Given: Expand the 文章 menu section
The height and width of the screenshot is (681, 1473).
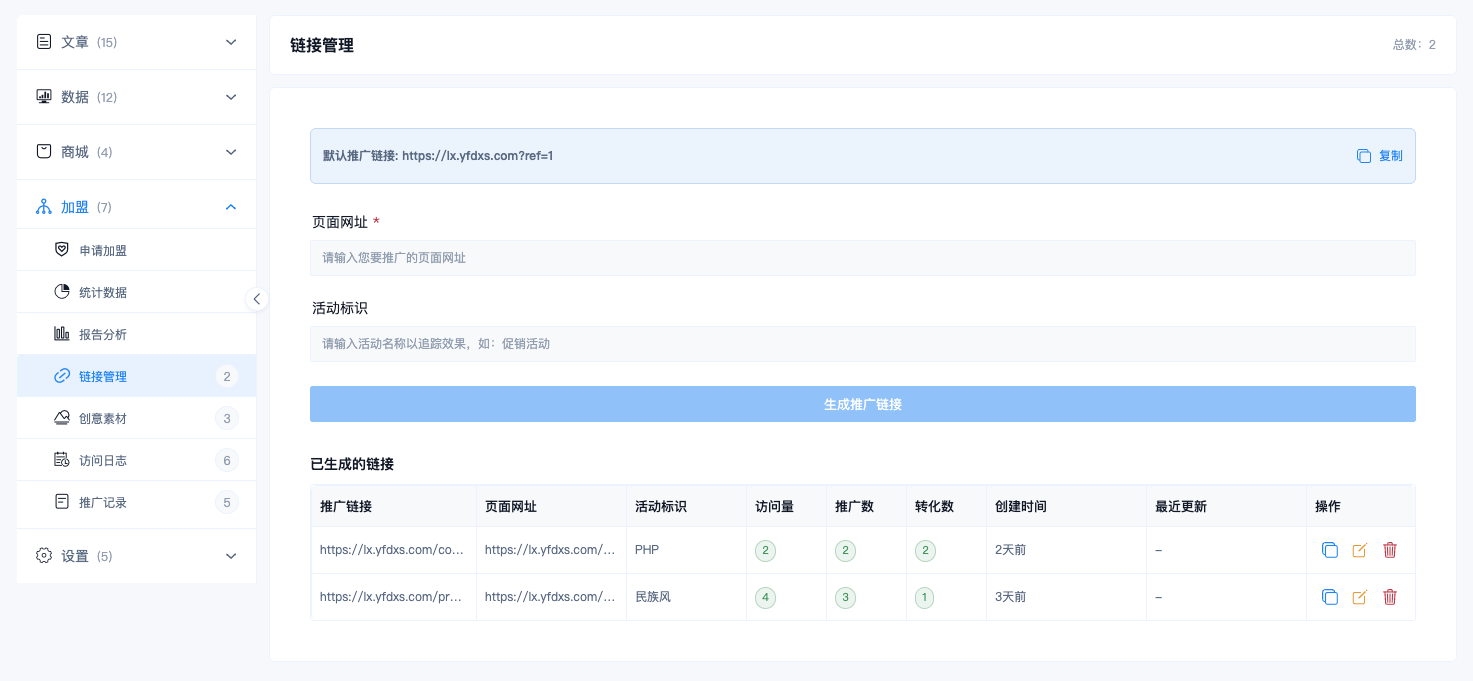Looking at the screenshot, I should (x=136, y=42).
